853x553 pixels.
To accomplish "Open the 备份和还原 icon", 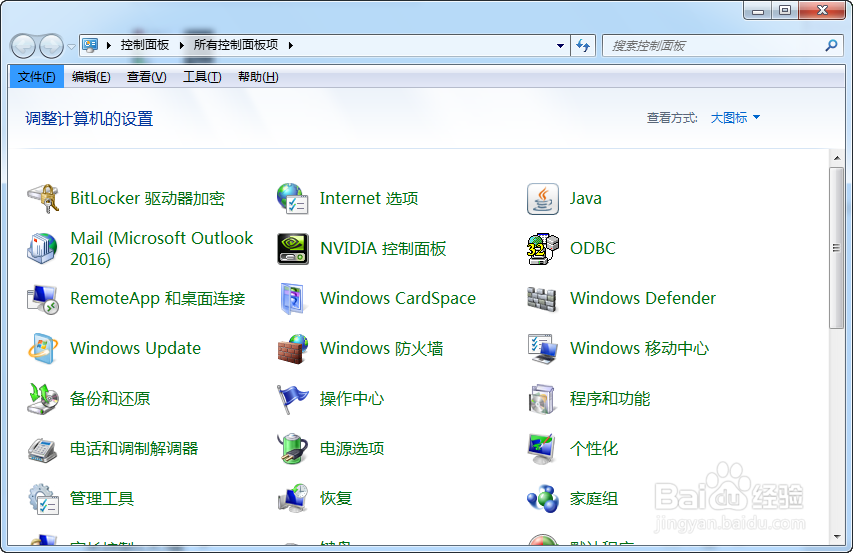I will click(x=43, y=399).
